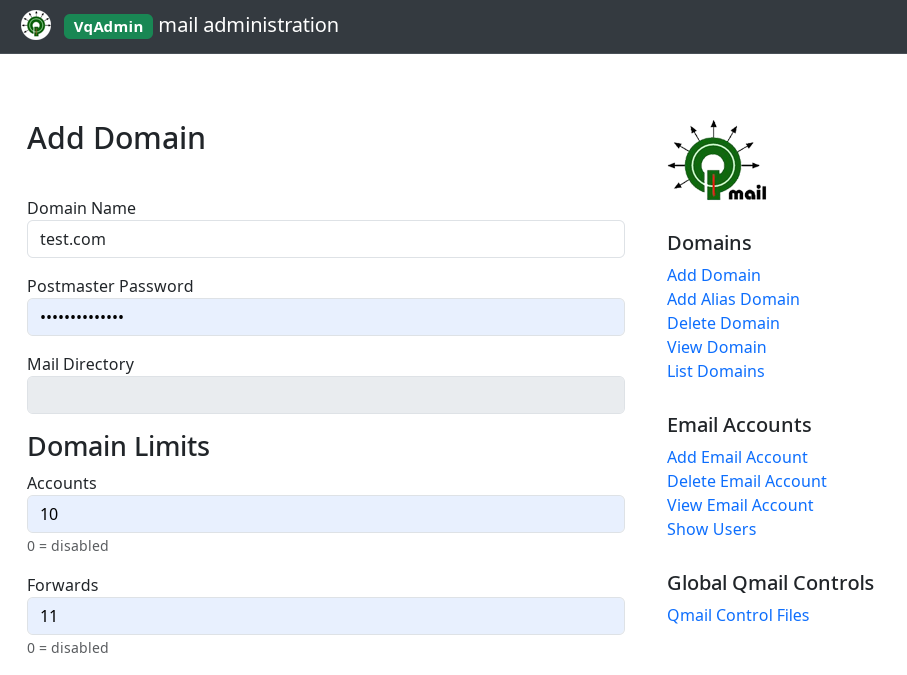Focus the Forwards limit field
Viewport: 907px width, 675px height.
(326, 616)
